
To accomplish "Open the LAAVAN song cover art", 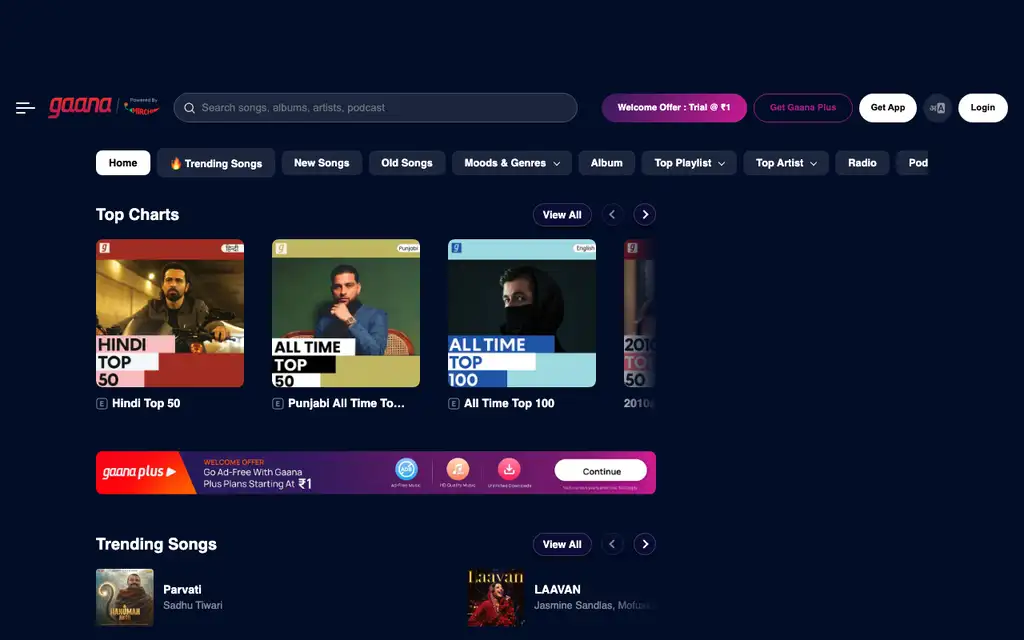I will click(x=496, y=598).
